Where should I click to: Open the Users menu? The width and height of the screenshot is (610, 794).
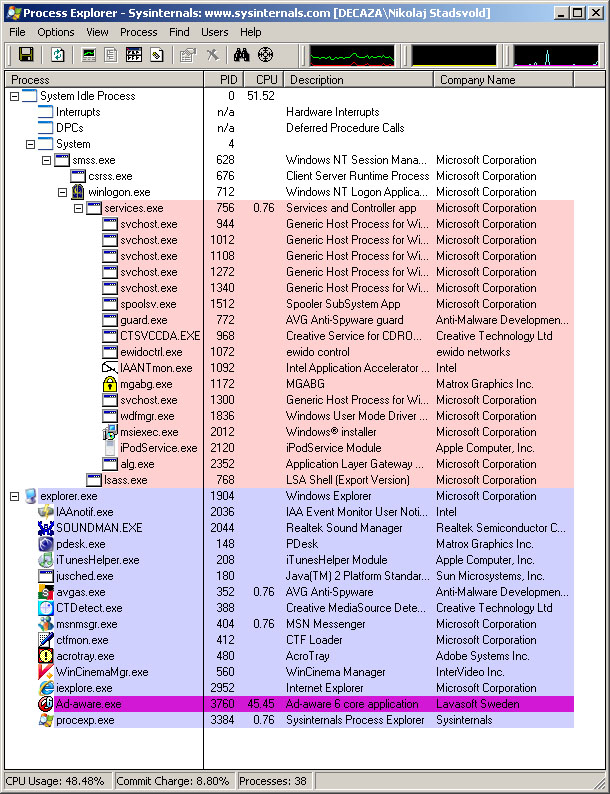(x=215, y=32)
